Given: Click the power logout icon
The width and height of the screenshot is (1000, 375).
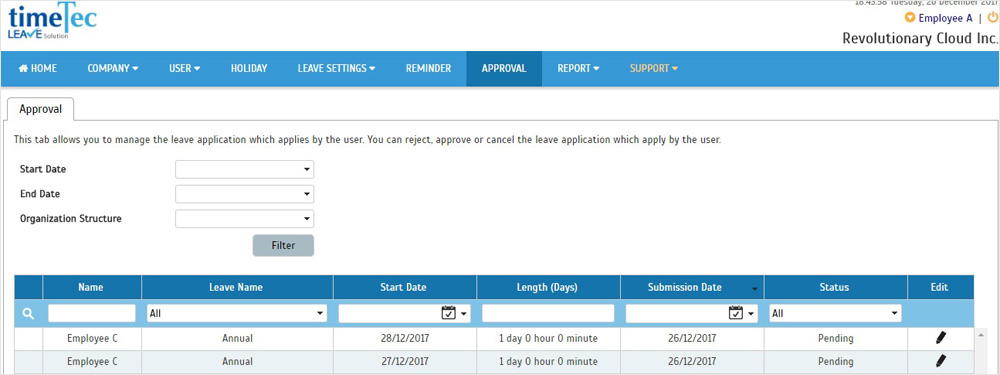Looking at the screenshot, I should (x=993, y=17).
